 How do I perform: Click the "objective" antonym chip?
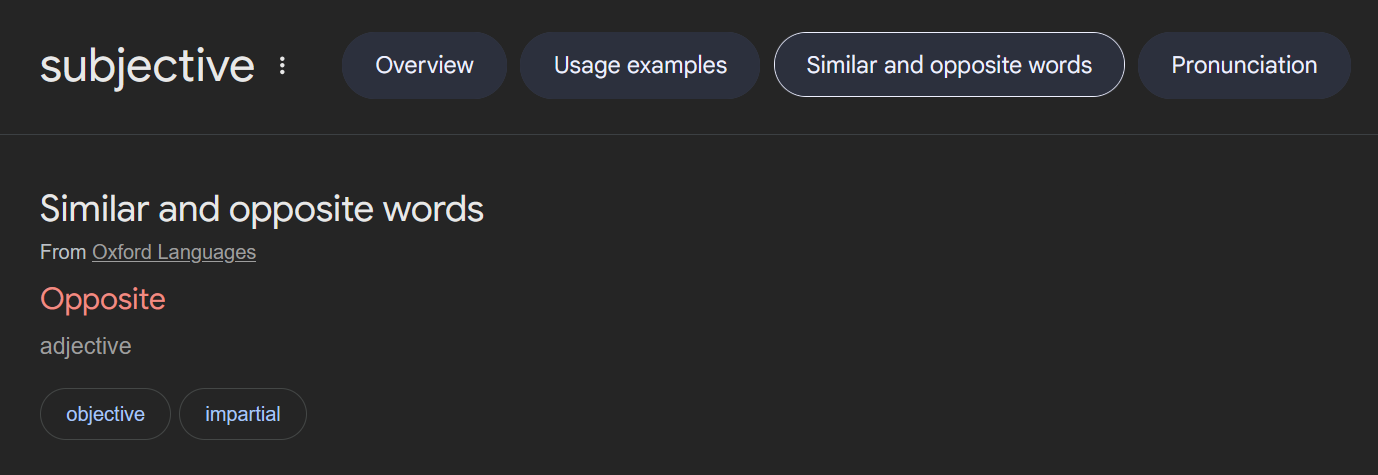coord(105,414)
